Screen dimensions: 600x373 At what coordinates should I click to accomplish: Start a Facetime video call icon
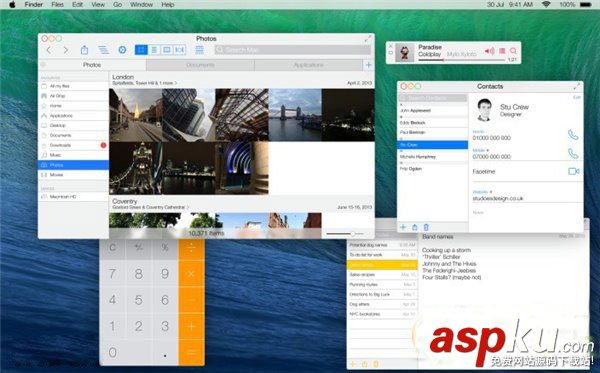coord(573,171)
